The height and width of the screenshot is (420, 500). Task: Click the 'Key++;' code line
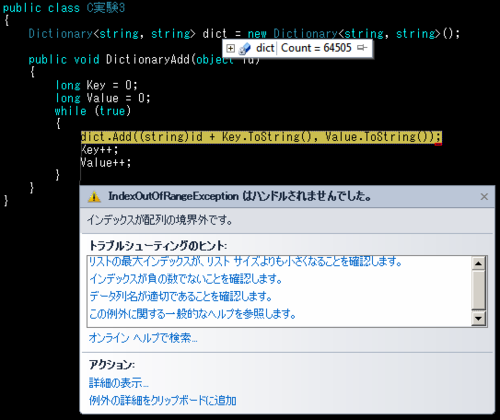pyautogui.click(x=99, y=150)
